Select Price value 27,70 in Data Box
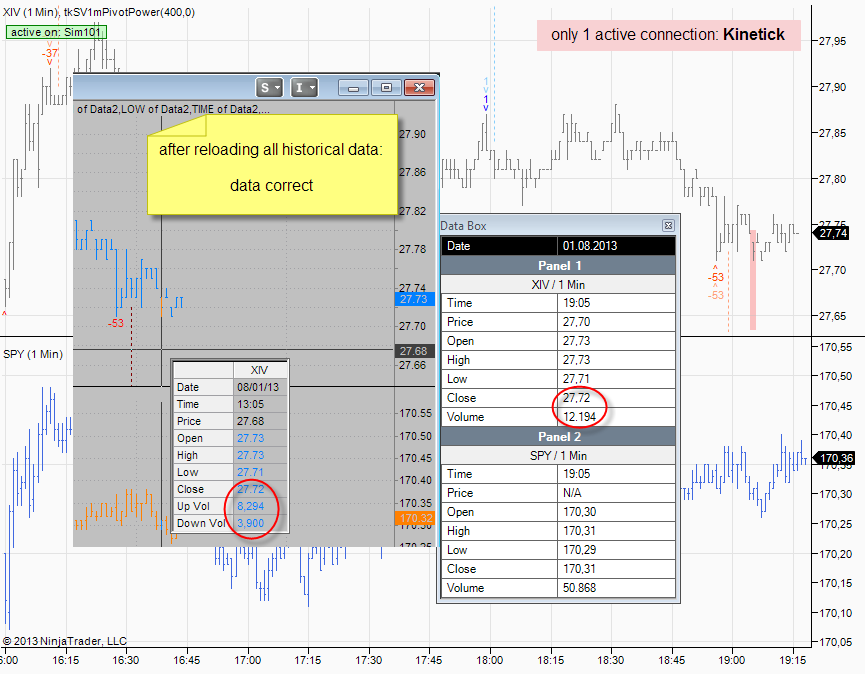Screen dimensions: 865x674 click(x=616, y=322)
